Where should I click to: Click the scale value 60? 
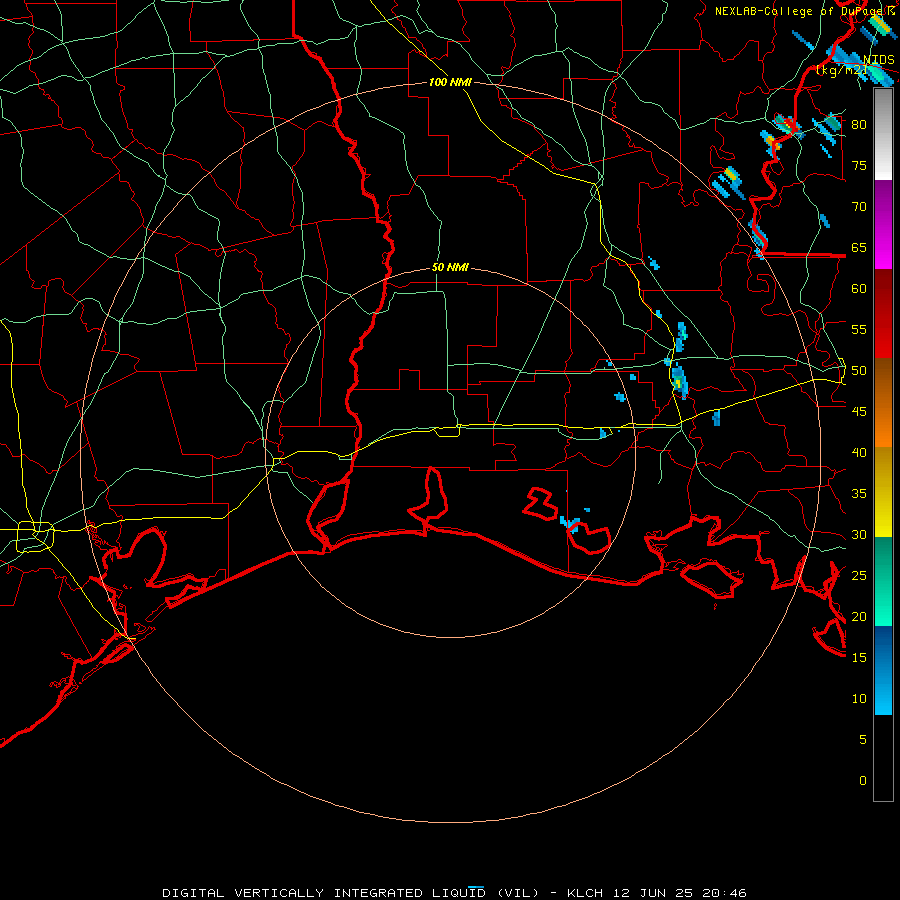point(859,289)
